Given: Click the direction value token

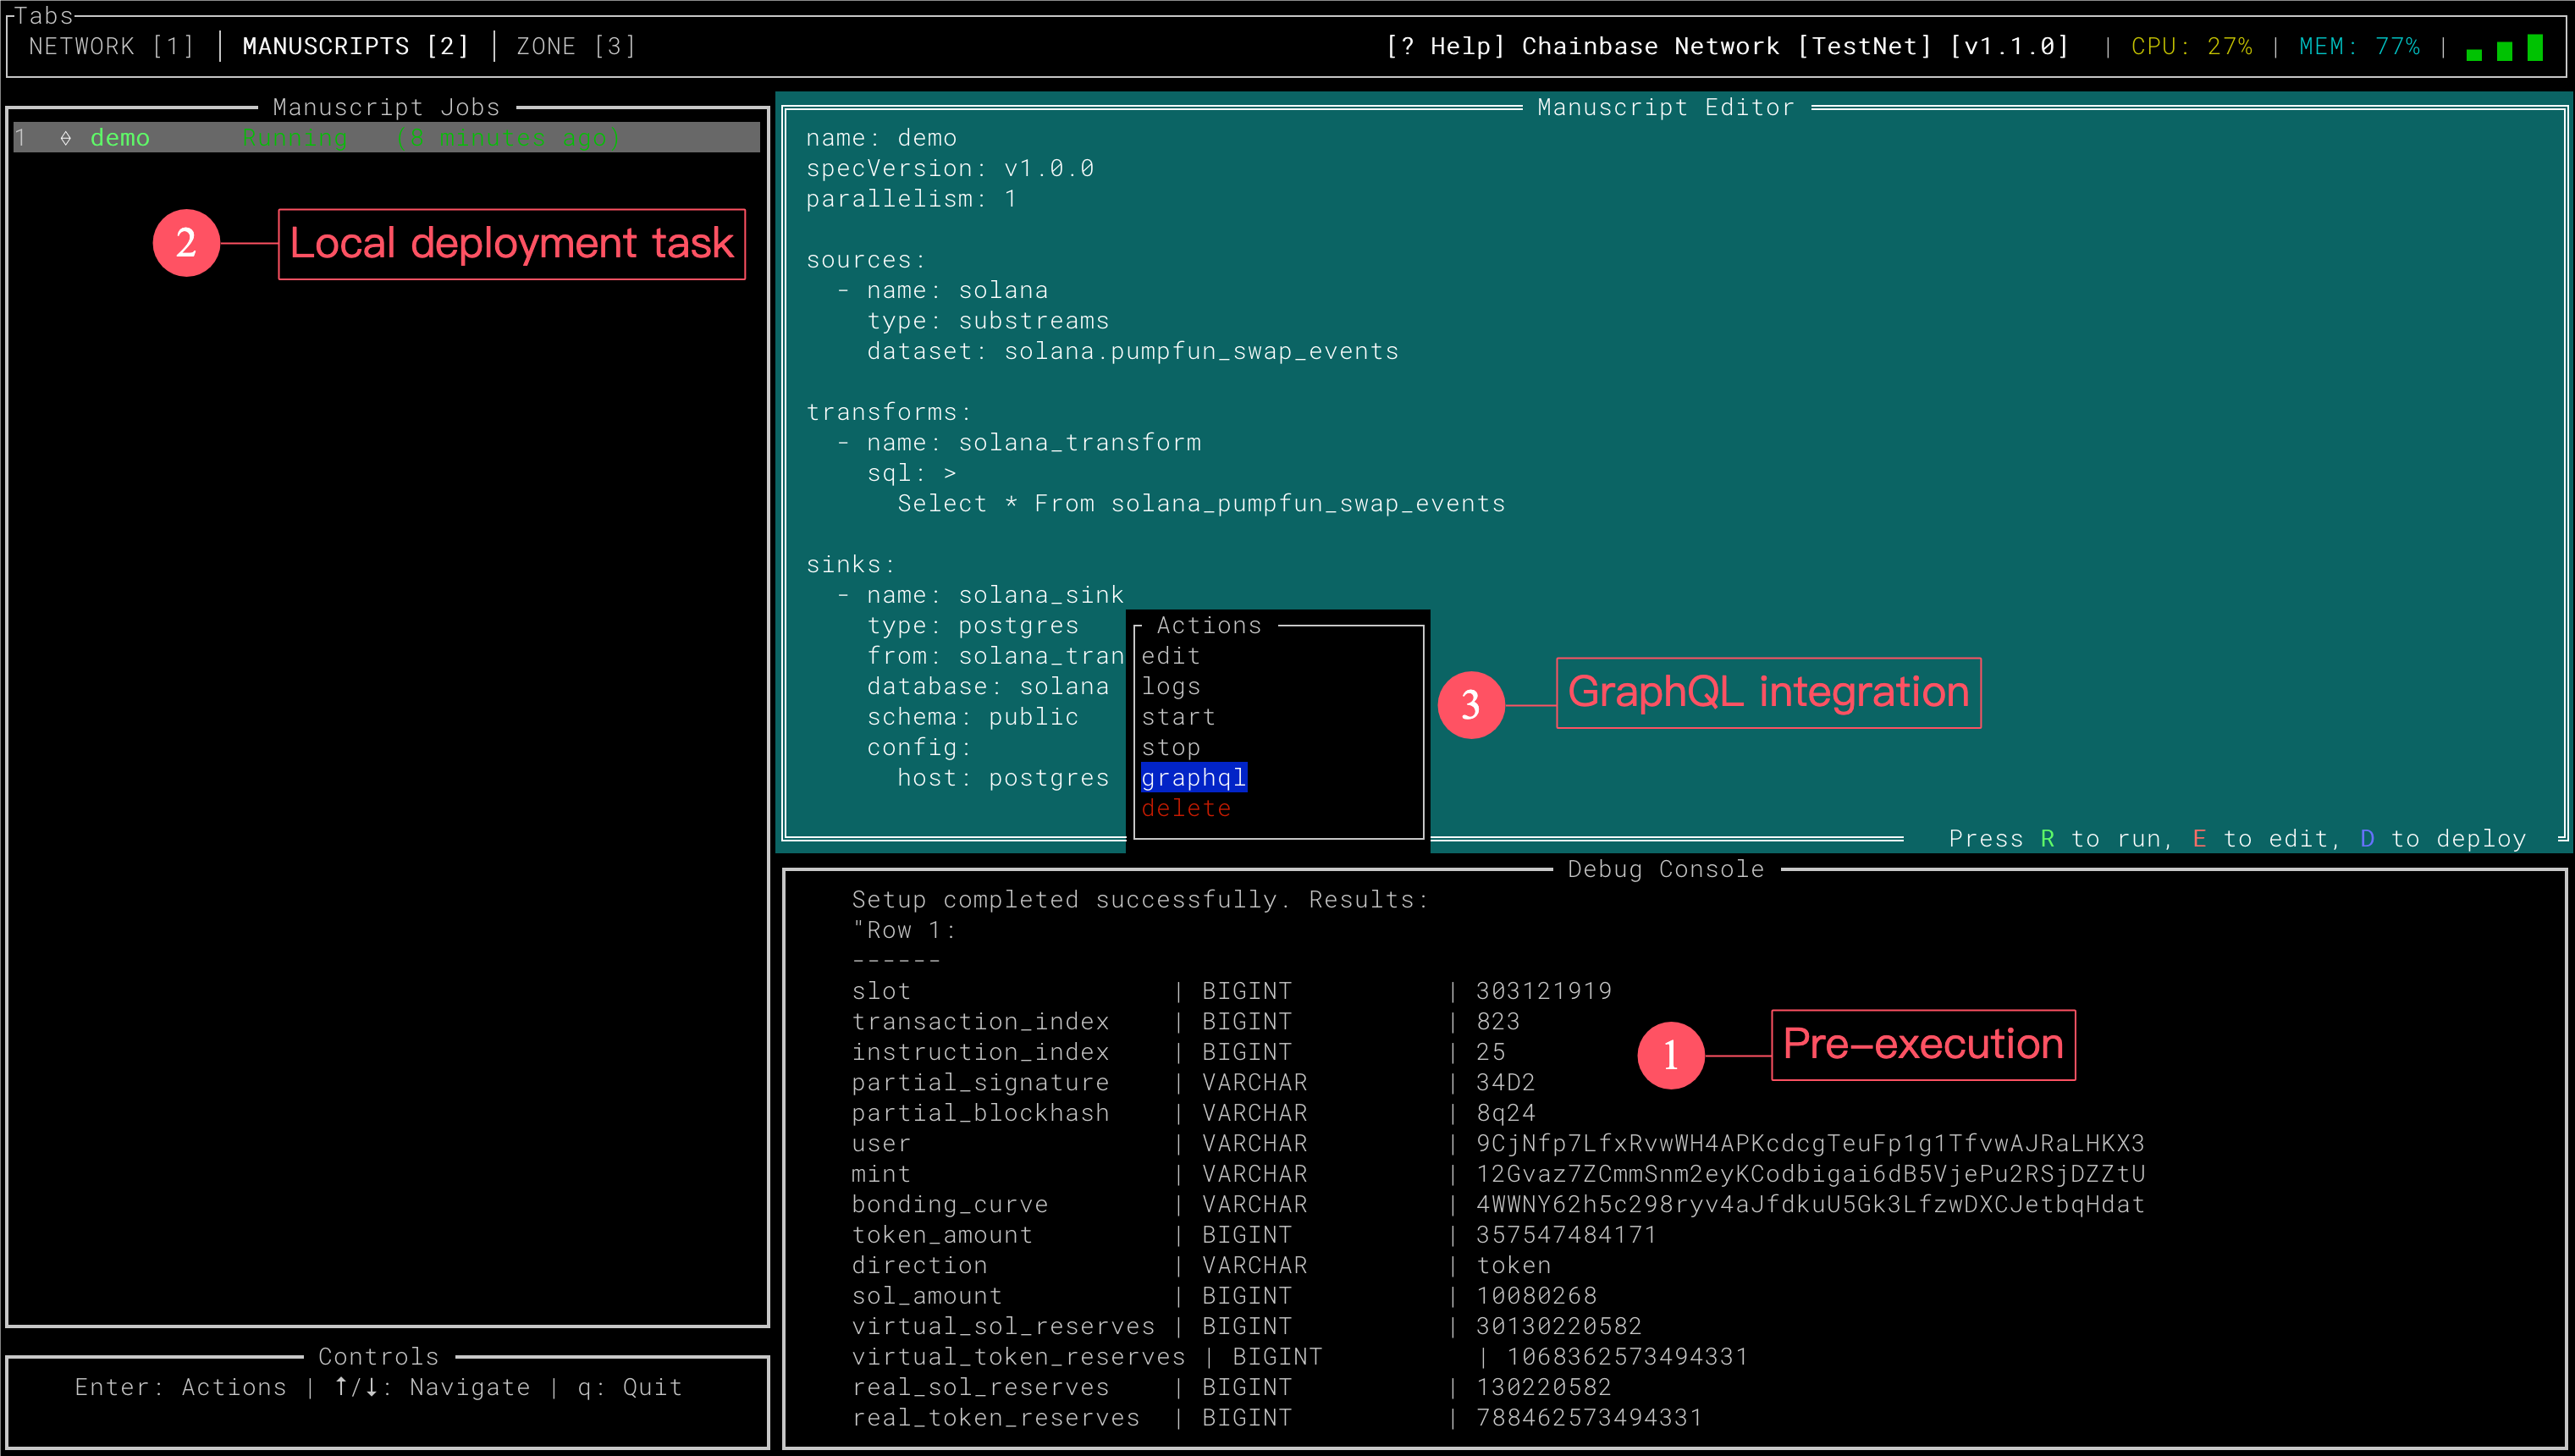Looking at the screenshot, I should (1513, 1266).
